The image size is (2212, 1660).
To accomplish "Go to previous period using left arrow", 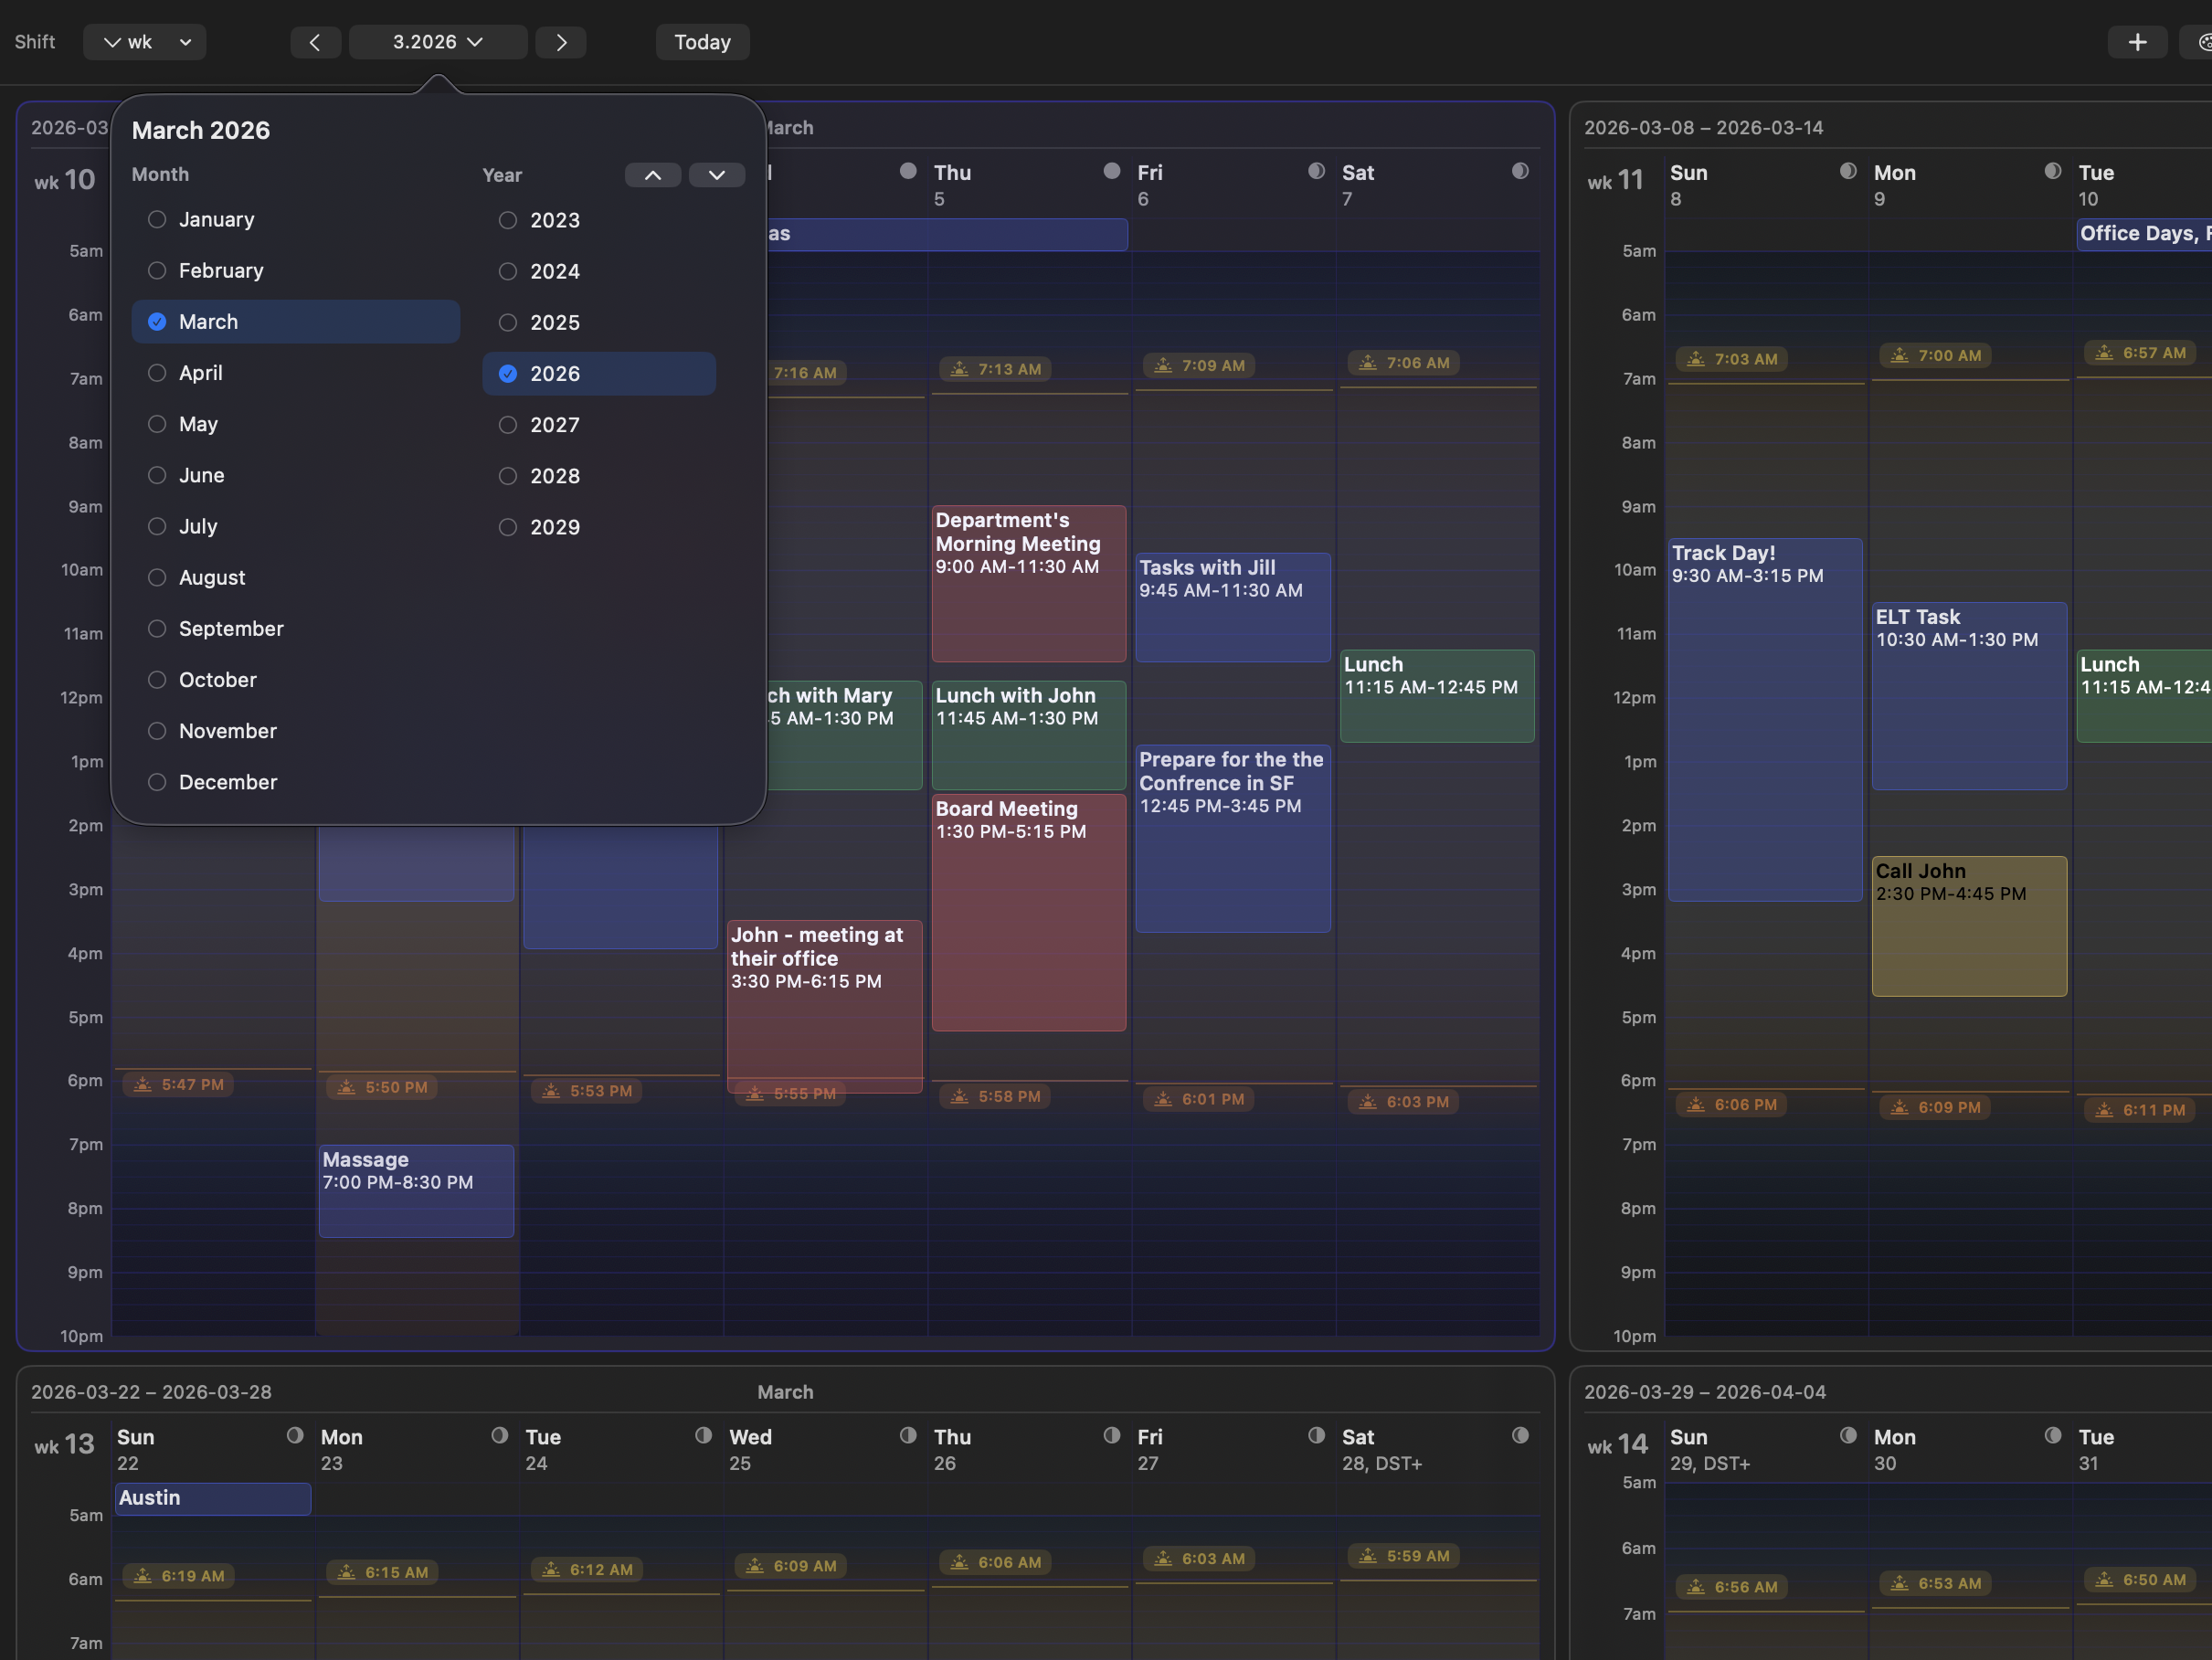I will [315, 42].
